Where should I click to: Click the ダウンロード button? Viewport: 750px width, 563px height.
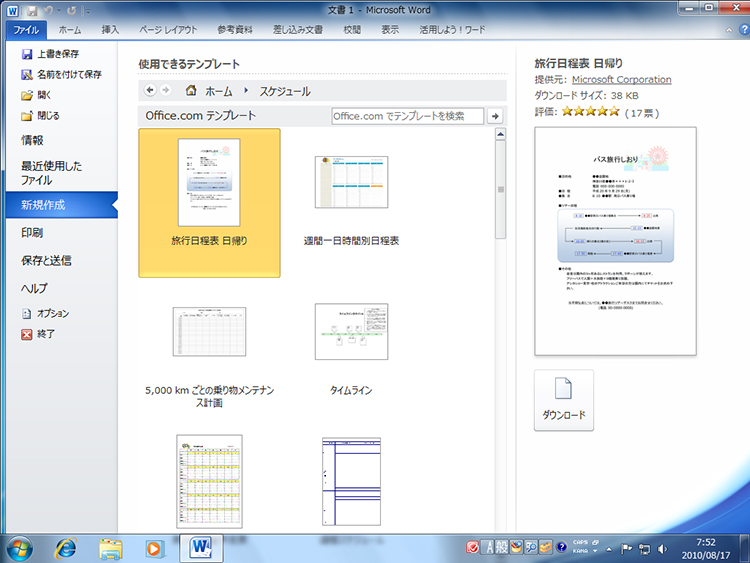click(x=564, y=400)
